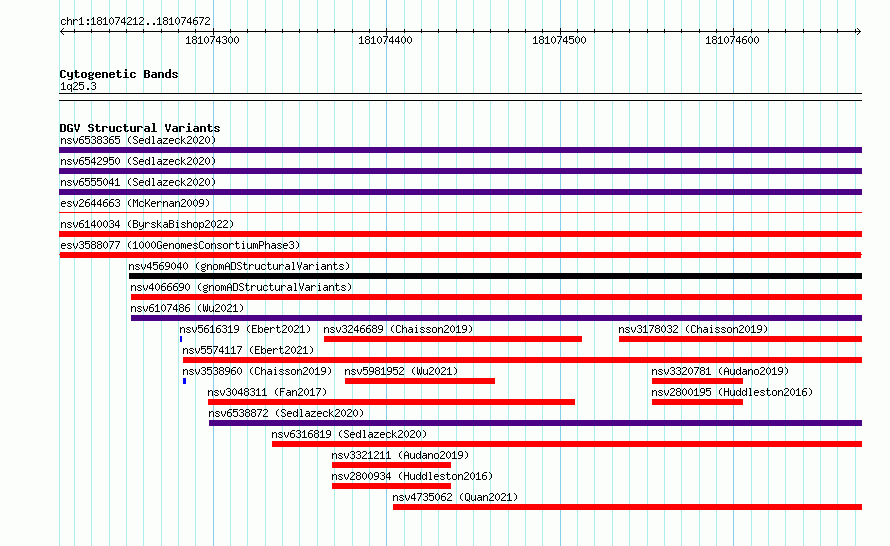
Task: Click the chr1:181074212..181074672 region label
Action: pos(135,21)
